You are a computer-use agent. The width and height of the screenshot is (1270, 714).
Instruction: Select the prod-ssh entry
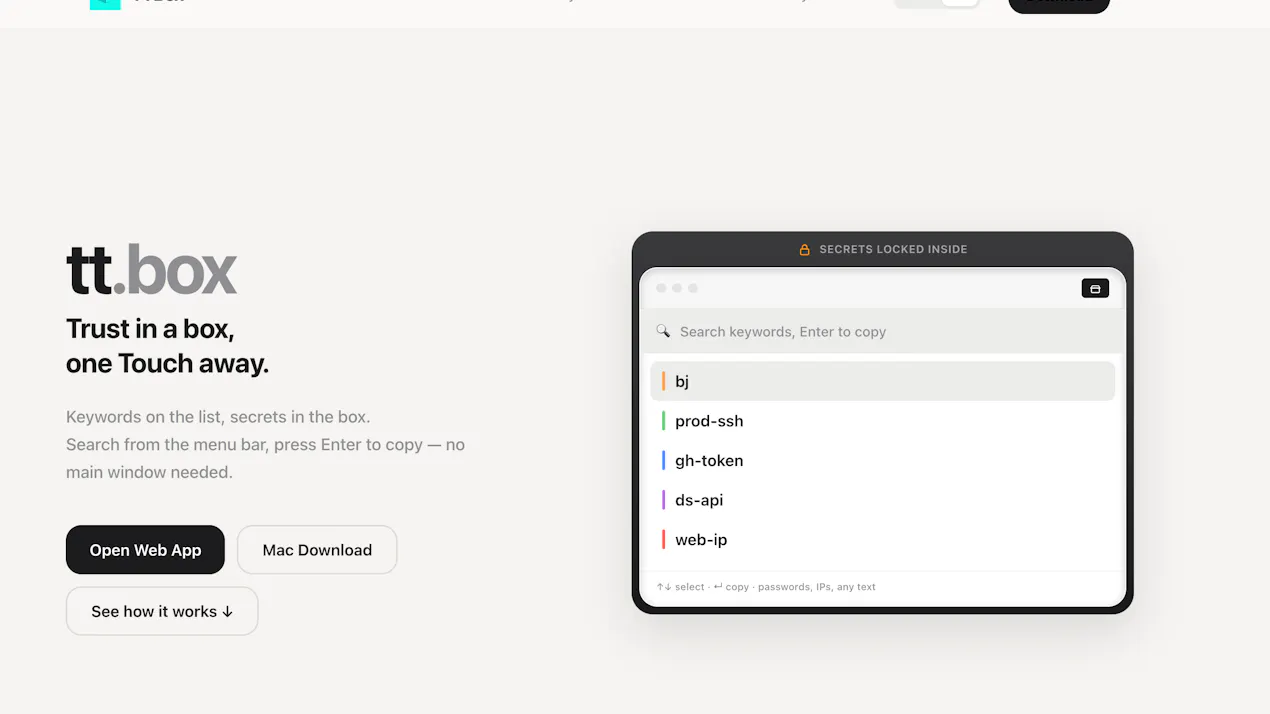(x=882, y=421)
